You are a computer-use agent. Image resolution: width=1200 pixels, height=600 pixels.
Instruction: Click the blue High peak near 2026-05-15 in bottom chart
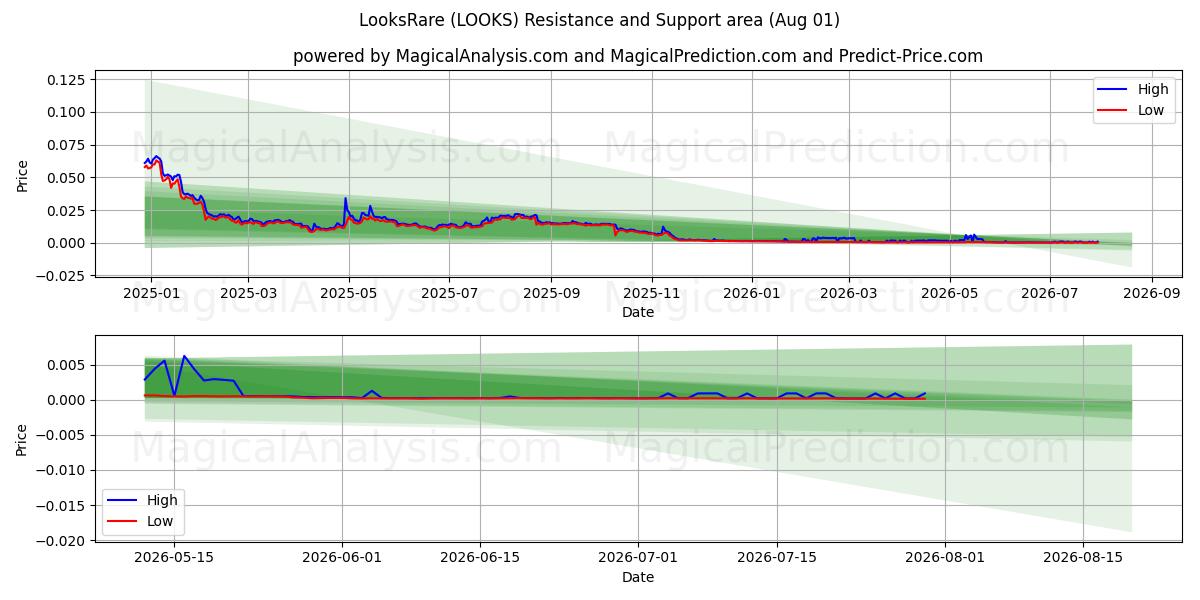click(x=184, y=356)
